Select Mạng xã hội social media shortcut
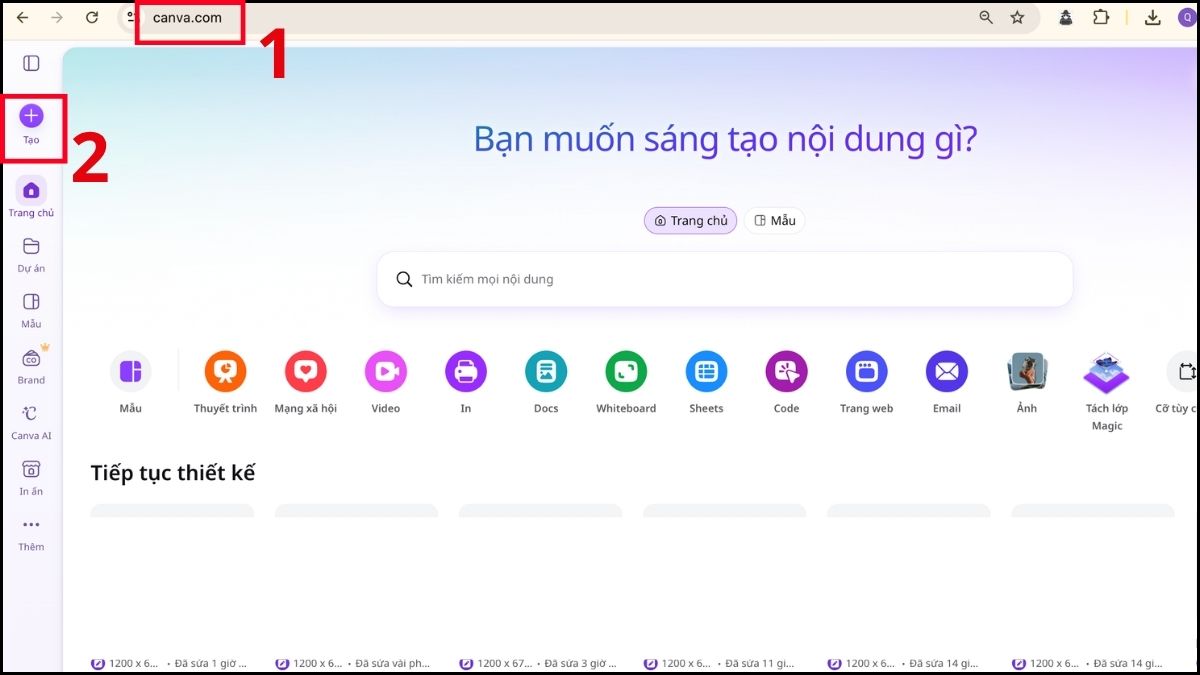1200x675 pixels. point(306,381)
